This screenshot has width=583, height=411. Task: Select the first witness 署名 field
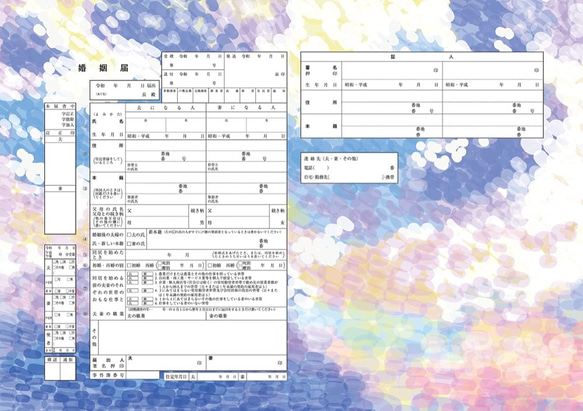coord(392,70)
